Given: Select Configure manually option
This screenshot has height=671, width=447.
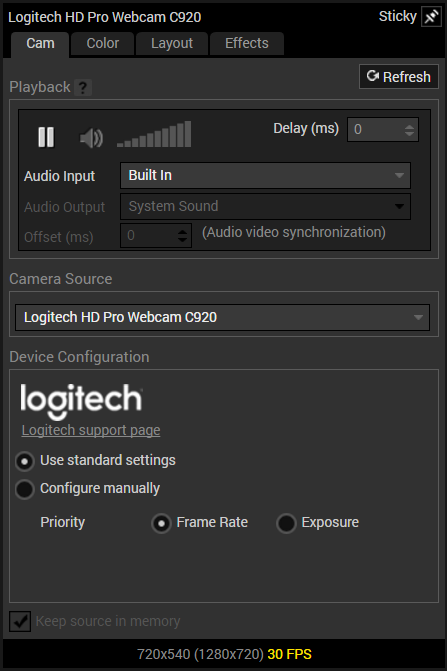Looking at the screenshot, I should (24, 489).
